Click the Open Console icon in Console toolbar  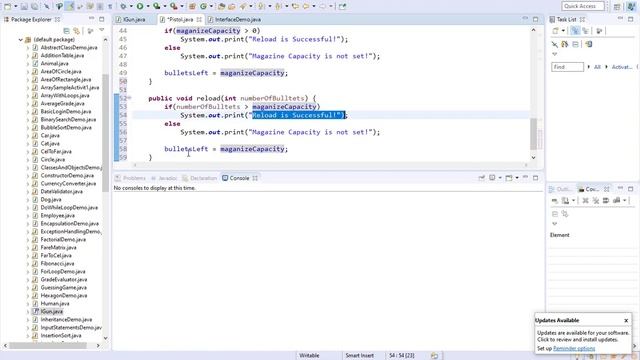click(x=509, y=178)
